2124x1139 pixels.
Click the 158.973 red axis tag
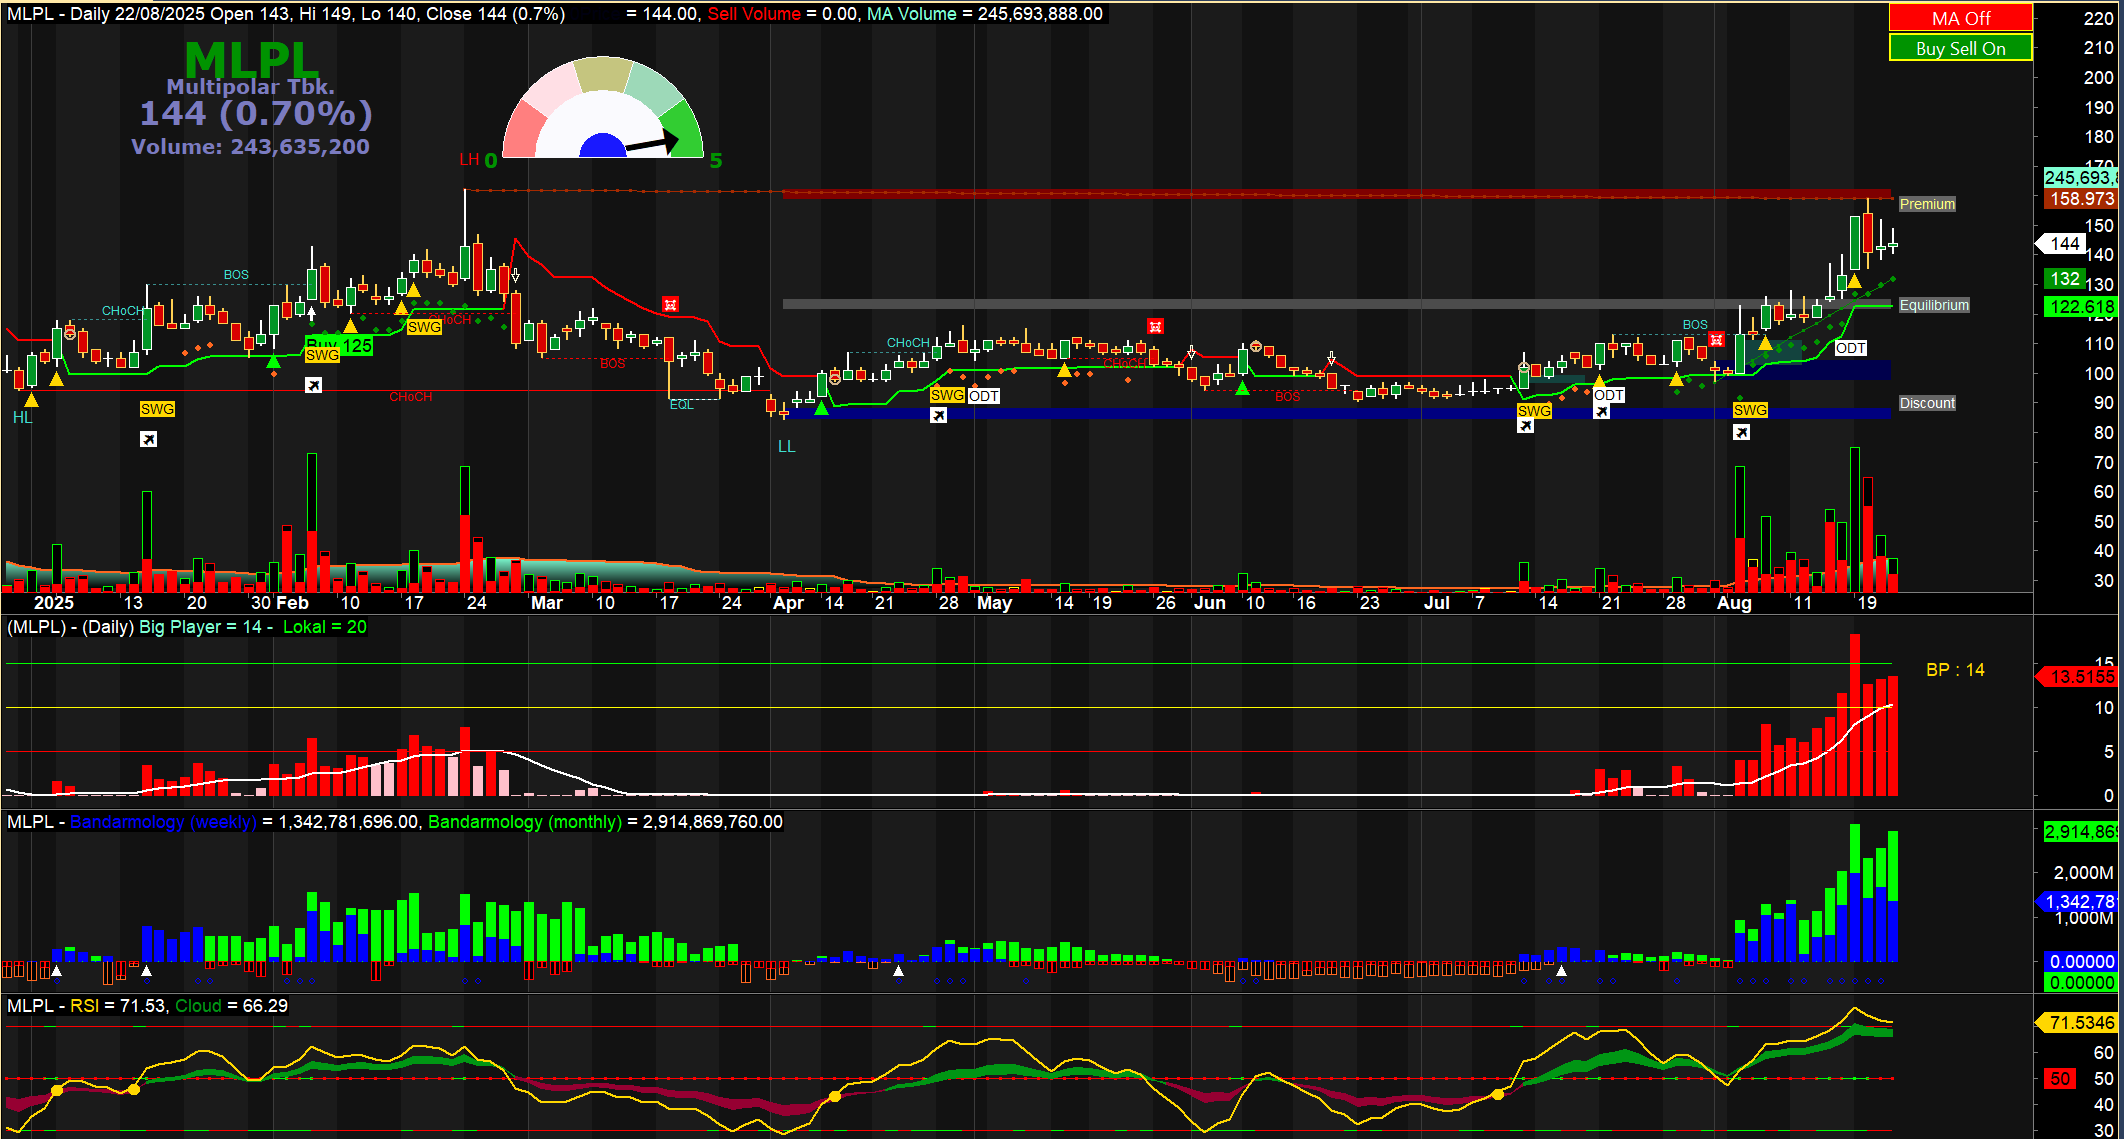pos(2081,199)
